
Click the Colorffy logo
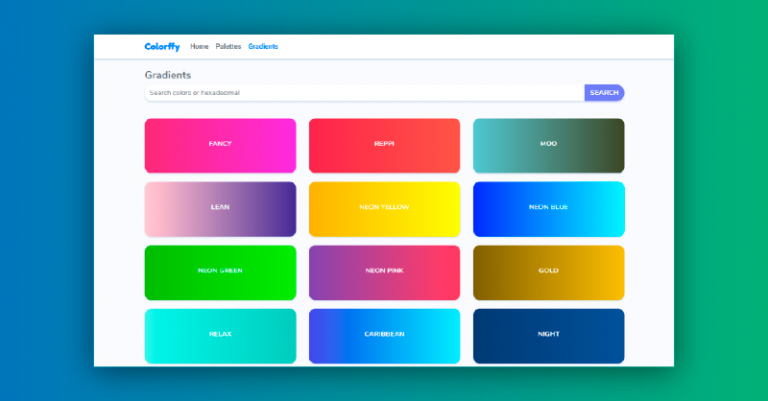pyautogui.click(x=161, y=47)
